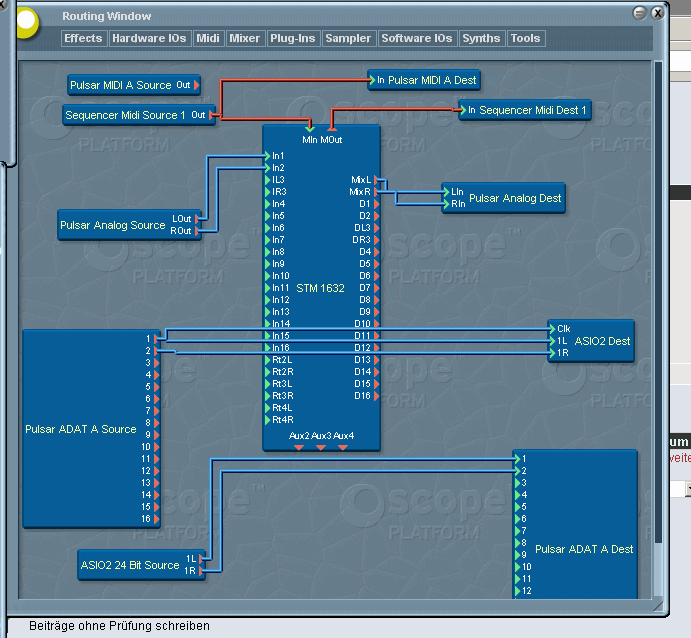Click the yellow round logo button
691x638 pixels.
coord(26,21)
